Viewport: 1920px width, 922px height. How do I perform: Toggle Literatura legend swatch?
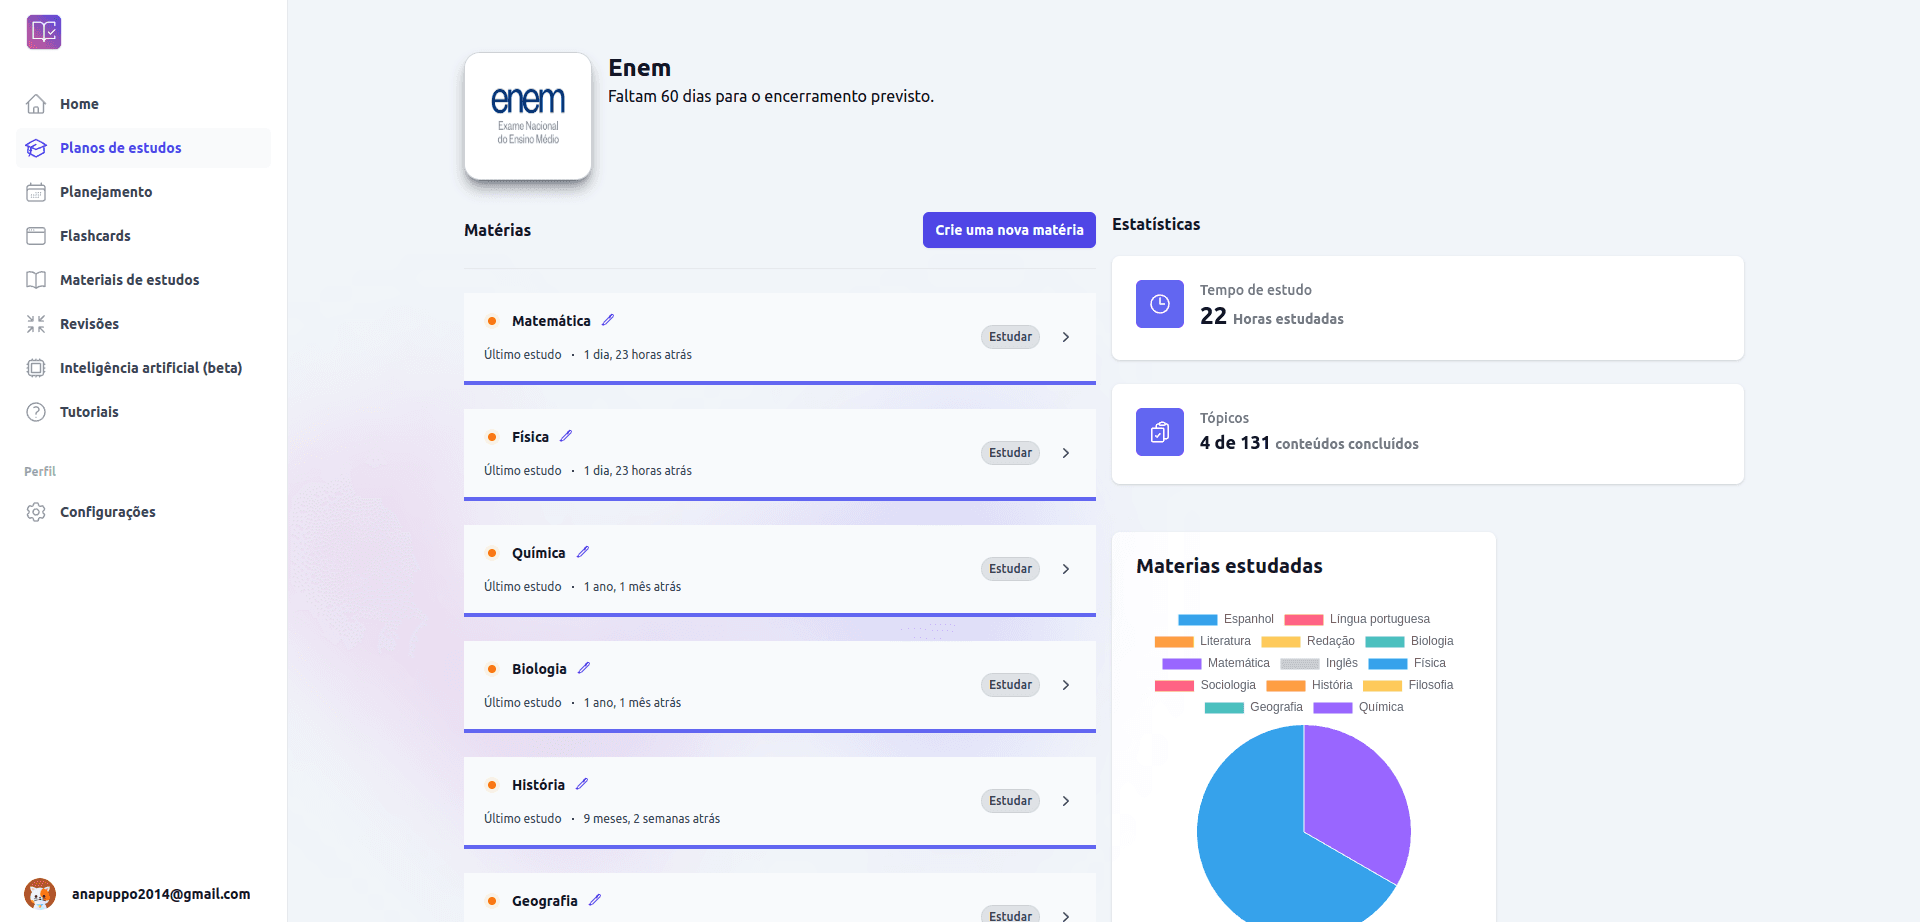[x=1174, y=642]
